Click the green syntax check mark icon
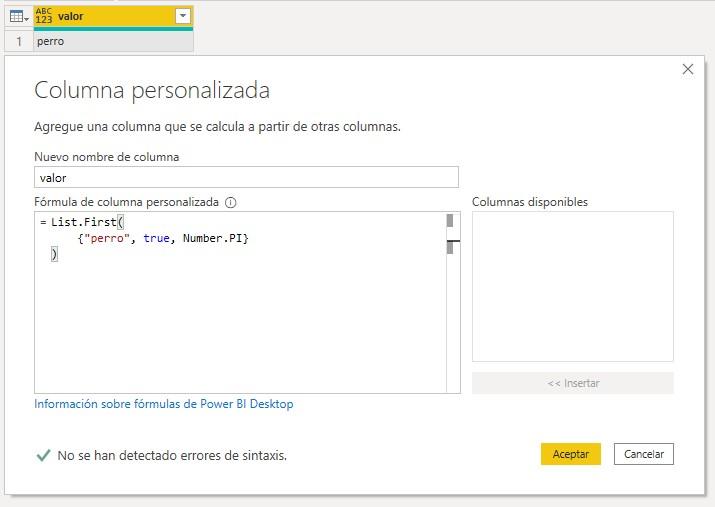 coord(43,455)
